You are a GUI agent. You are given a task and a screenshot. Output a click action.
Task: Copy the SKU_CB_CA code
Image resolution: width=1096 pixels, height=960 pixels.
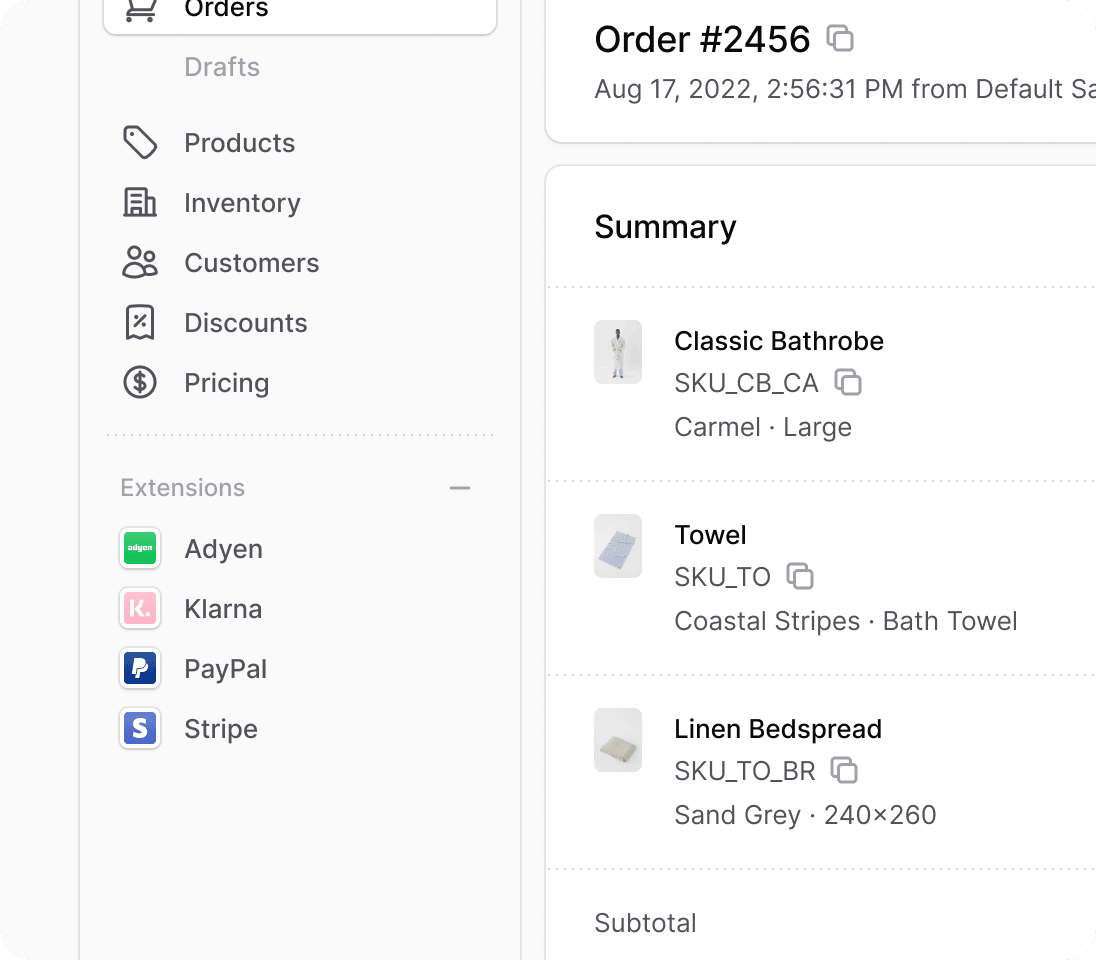point(848,382)
